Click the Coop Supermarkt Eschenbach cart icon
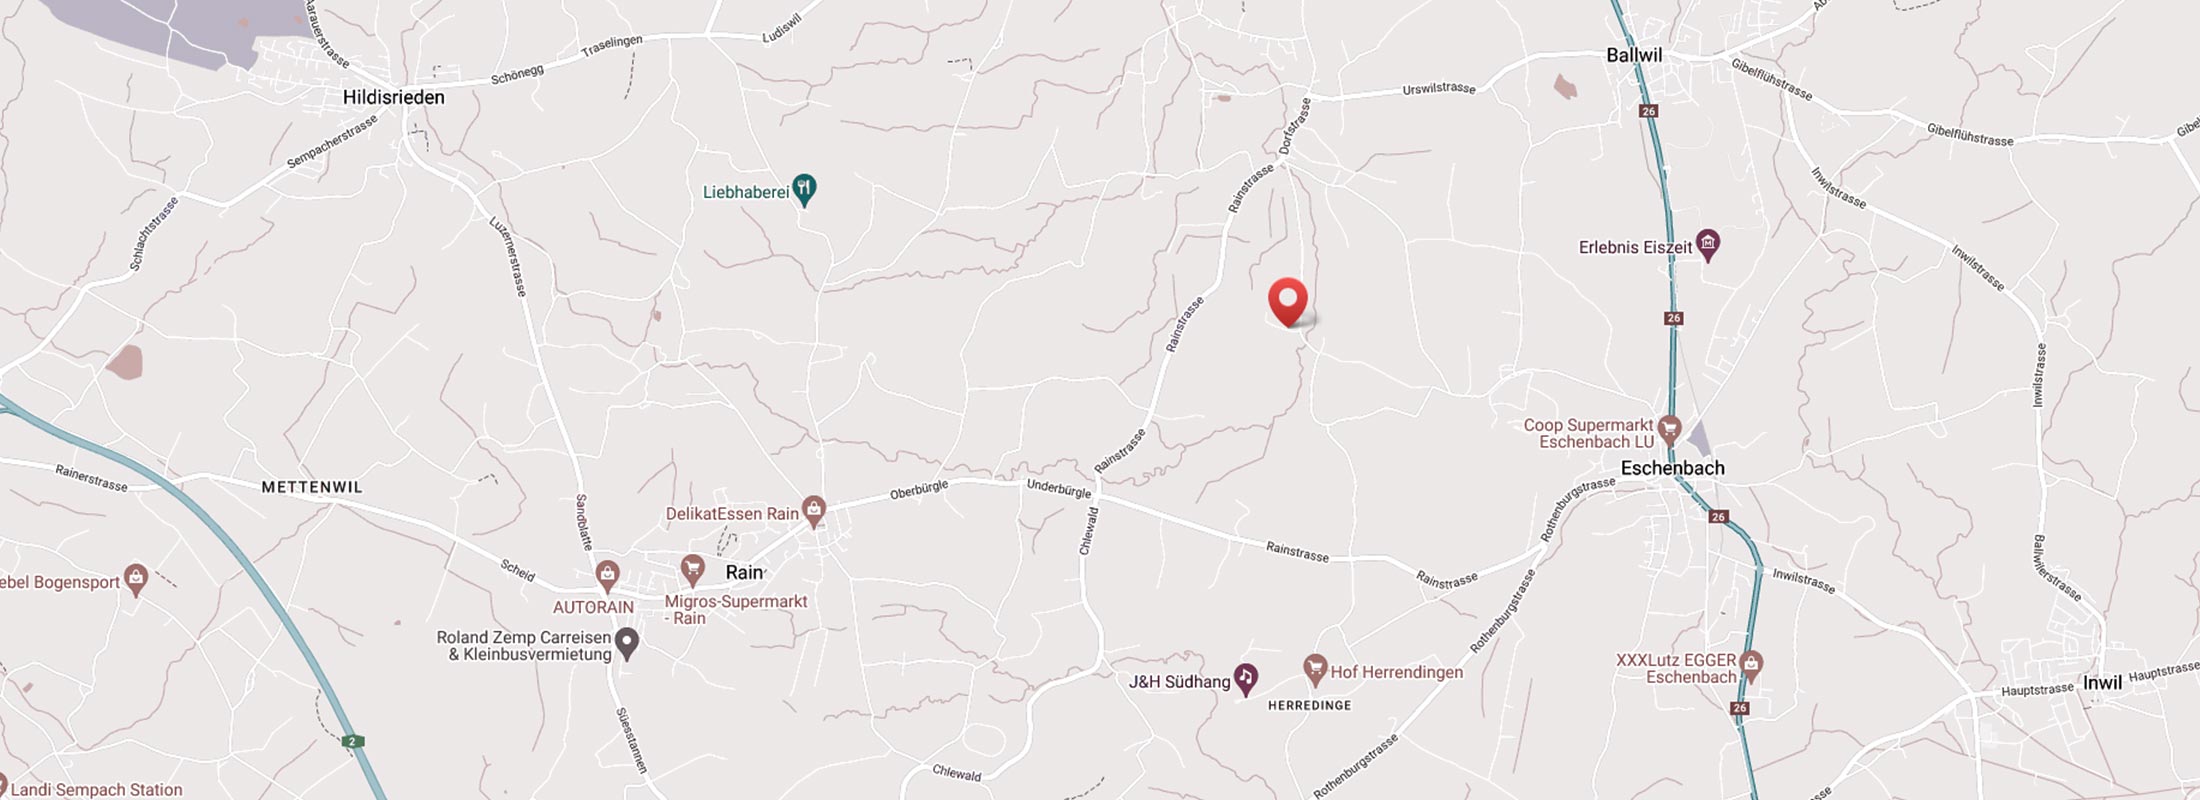 [1668, 431]
